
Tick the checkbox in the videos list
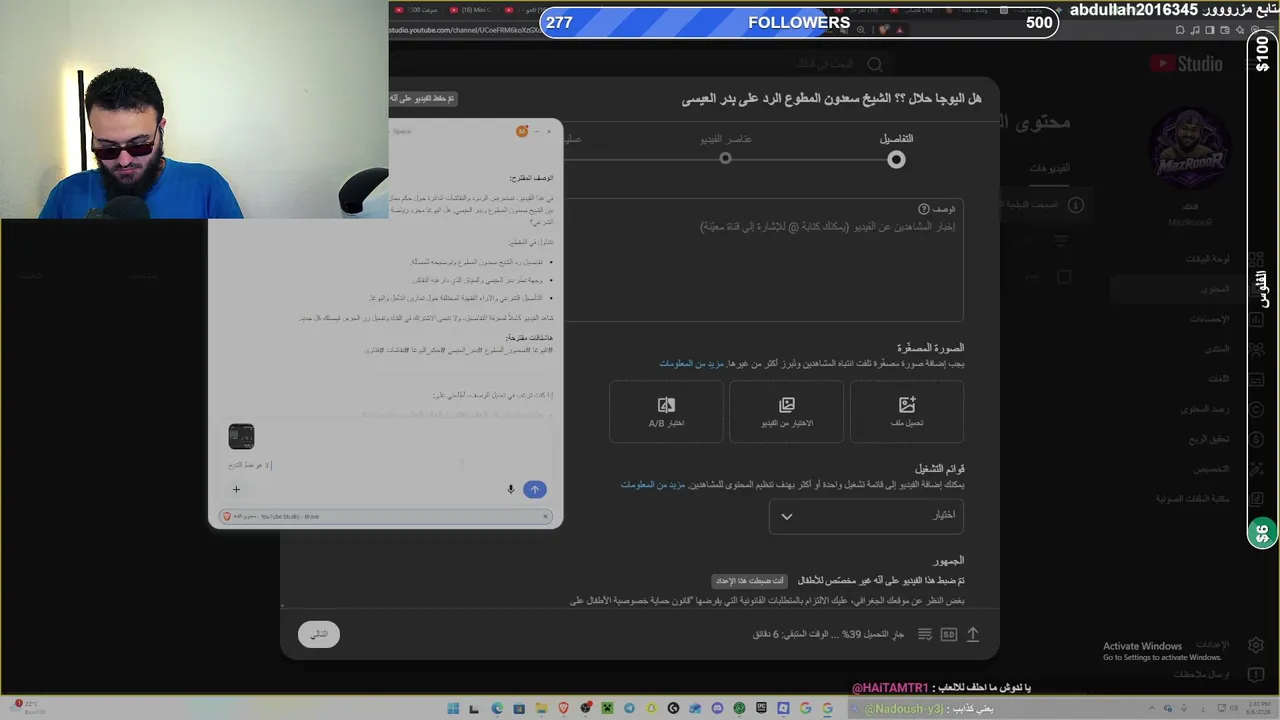click(x=1064, y=277)
